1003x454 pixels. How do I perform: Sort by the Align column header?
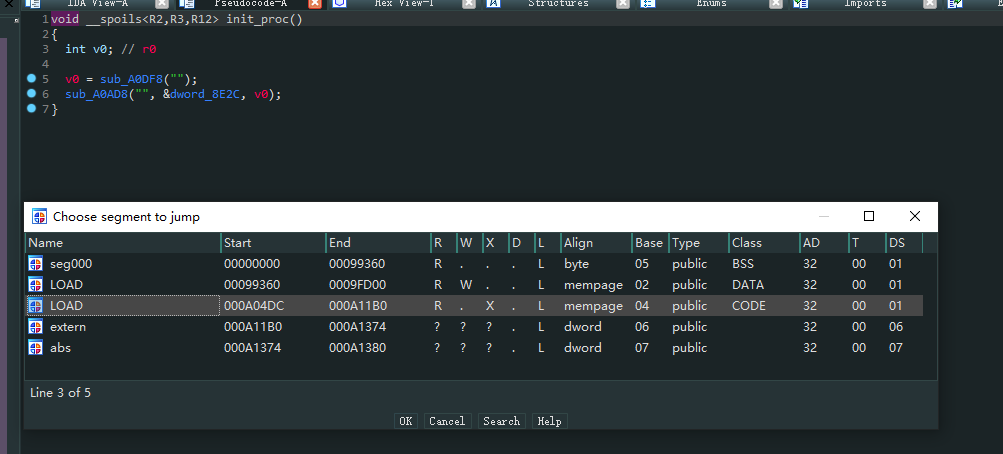point(596,243)
